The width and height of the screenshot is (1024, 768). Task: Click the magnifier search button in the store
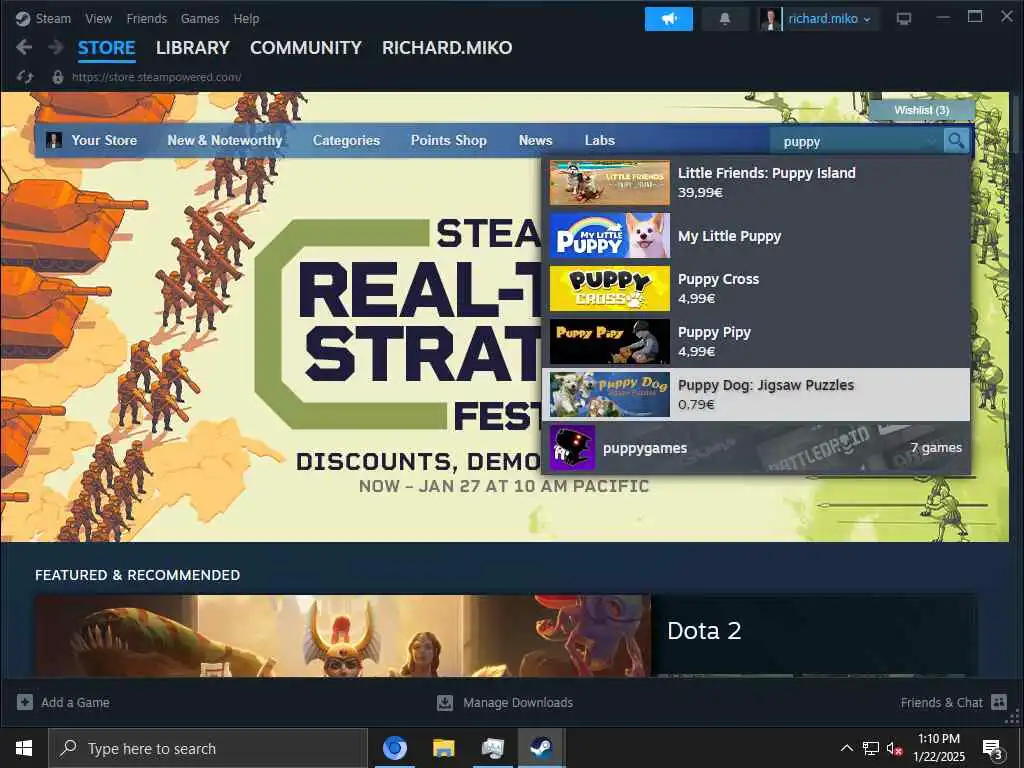tap(956, 140)
